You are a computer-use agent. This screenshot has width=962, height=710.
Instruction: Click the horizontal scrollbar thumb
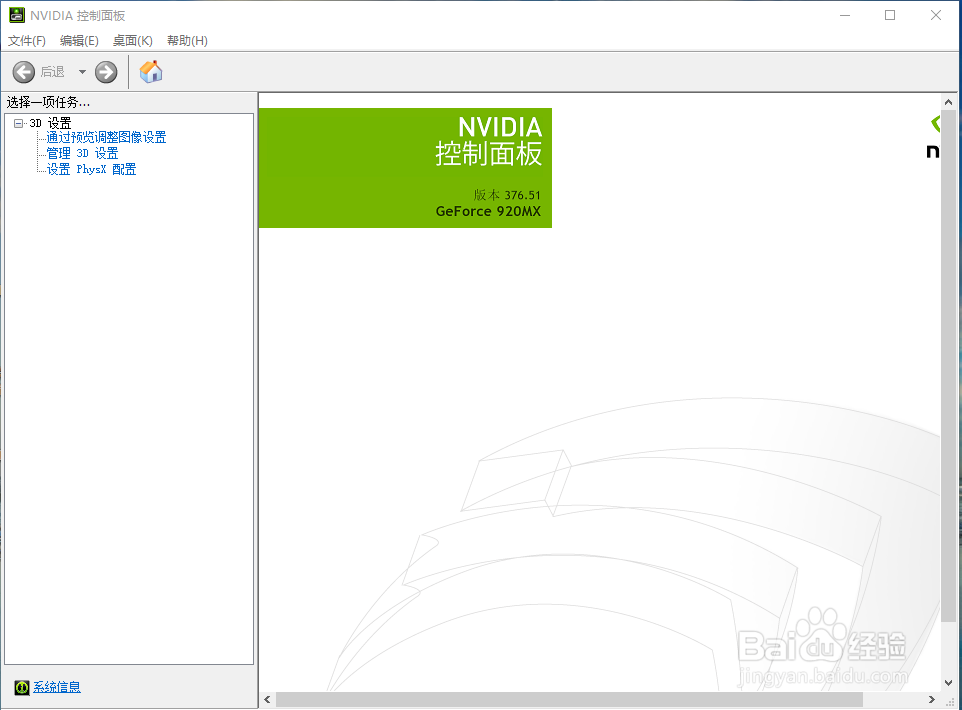point(569,700)
